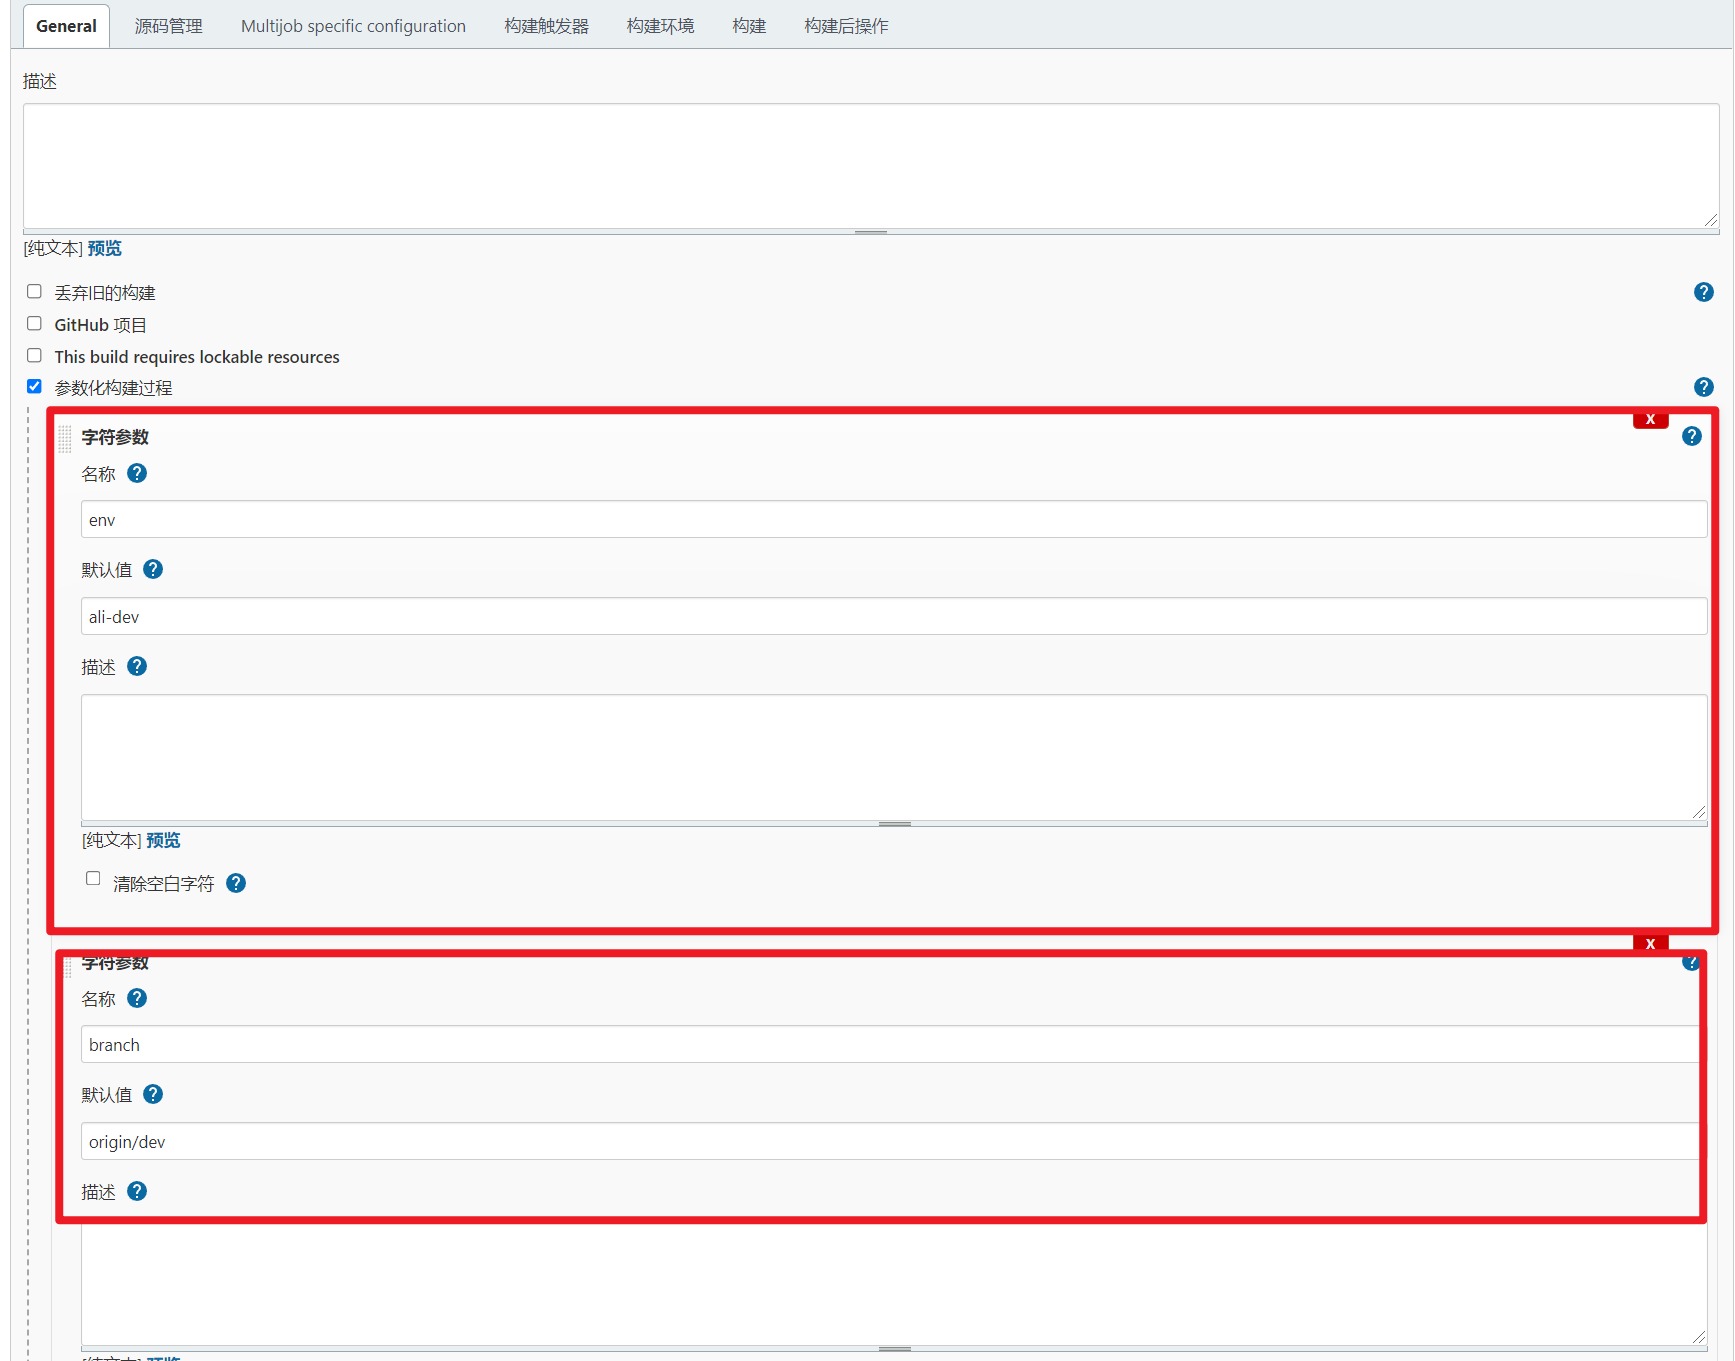The width and height of the screenshot is (1735, 1361).
Task: Open help for branch parameter 名称 field
Action: pos(137,998)
